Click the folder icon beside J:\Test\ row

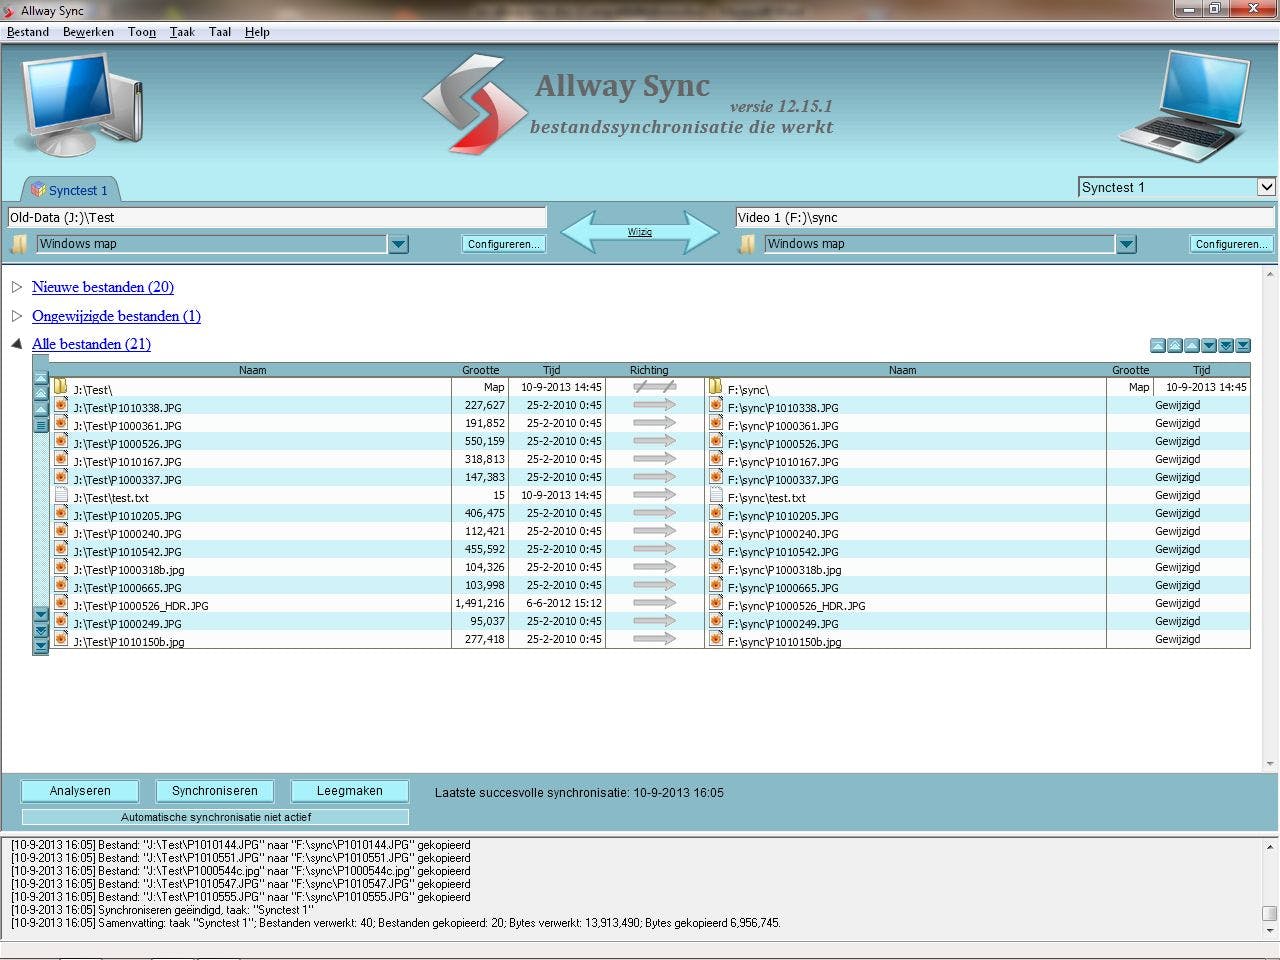[x=60, y=387]
